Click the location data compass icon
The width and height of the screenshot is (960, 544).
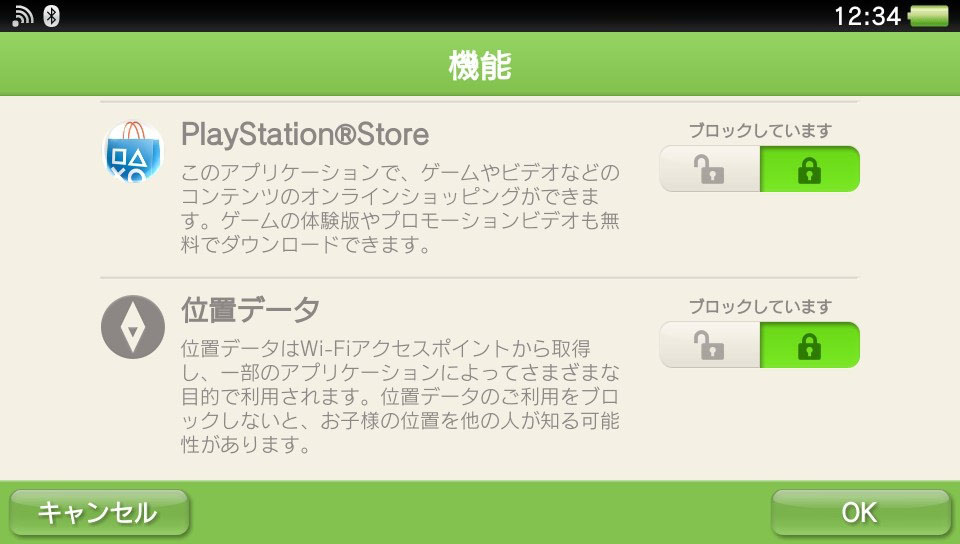133,327
